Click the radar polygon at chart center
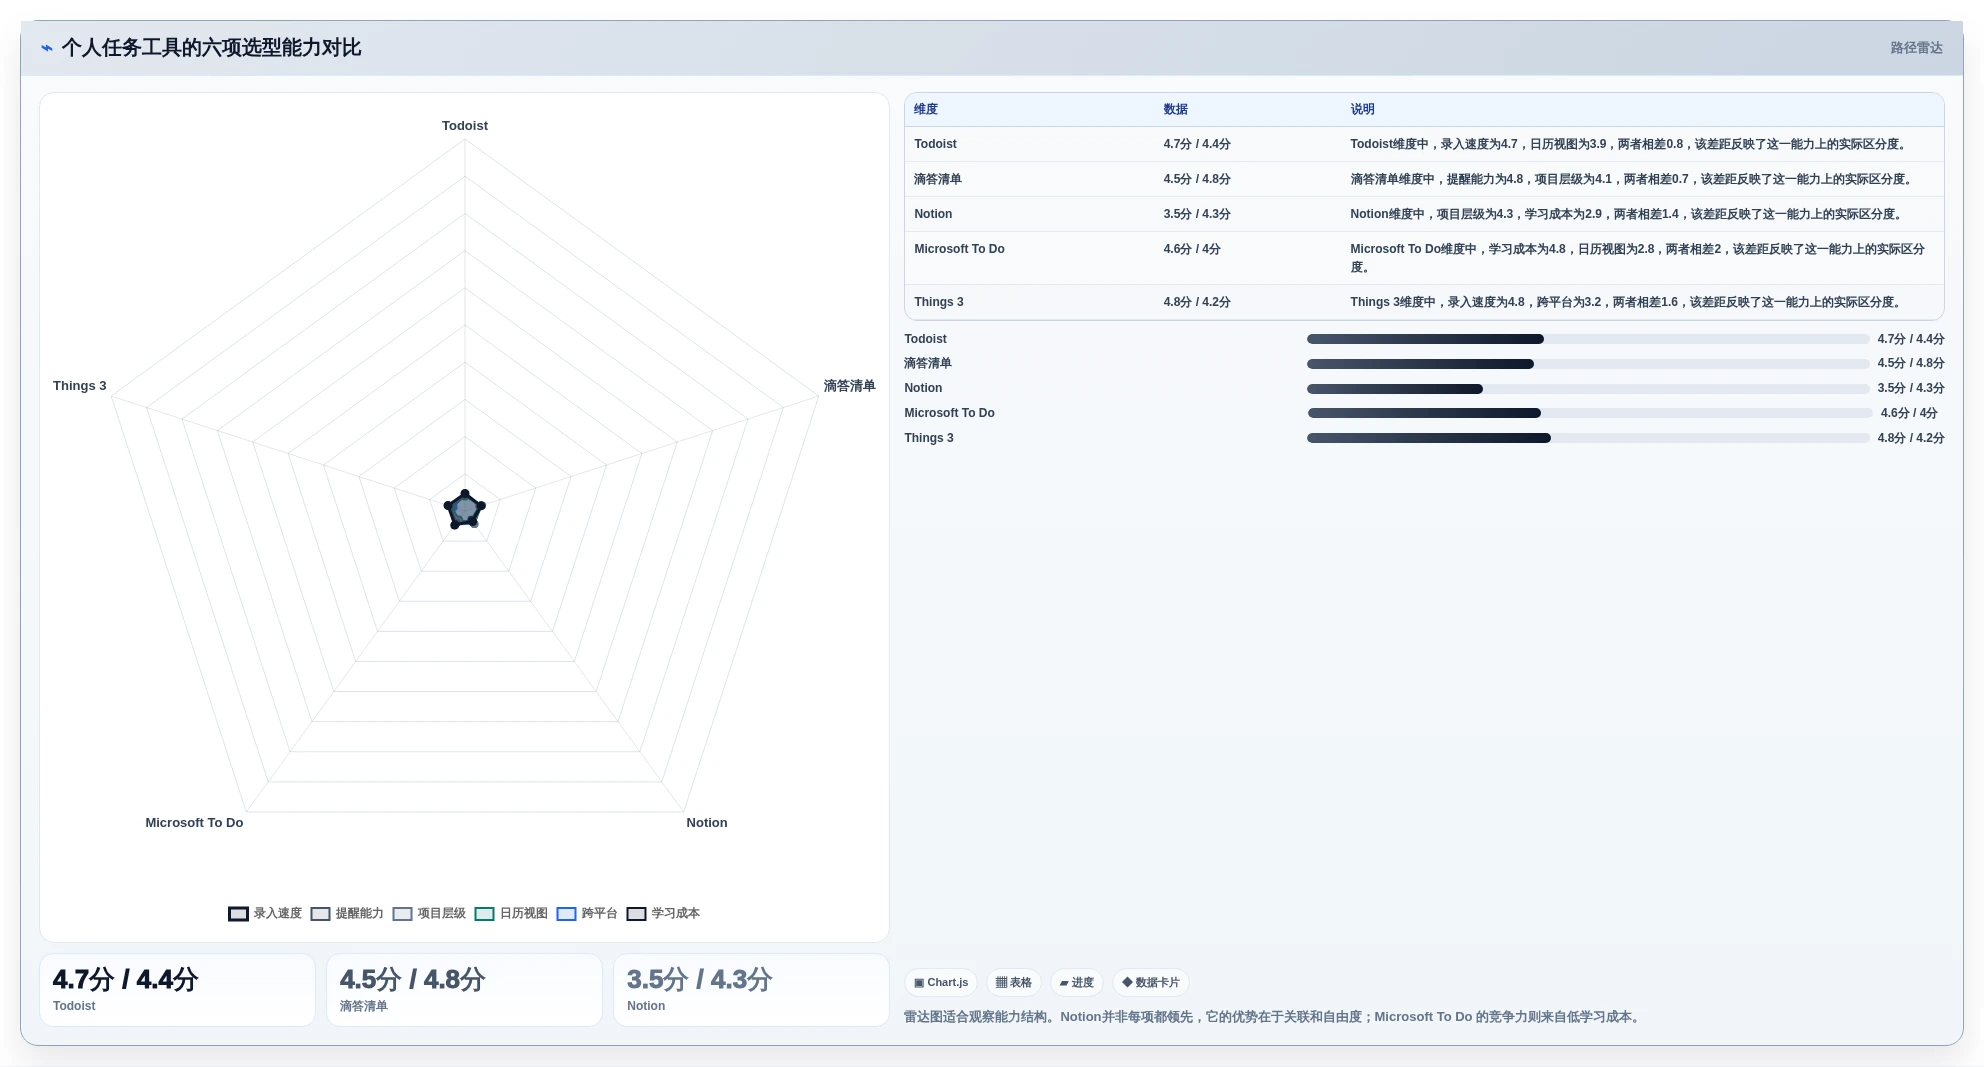 (465, 510)
